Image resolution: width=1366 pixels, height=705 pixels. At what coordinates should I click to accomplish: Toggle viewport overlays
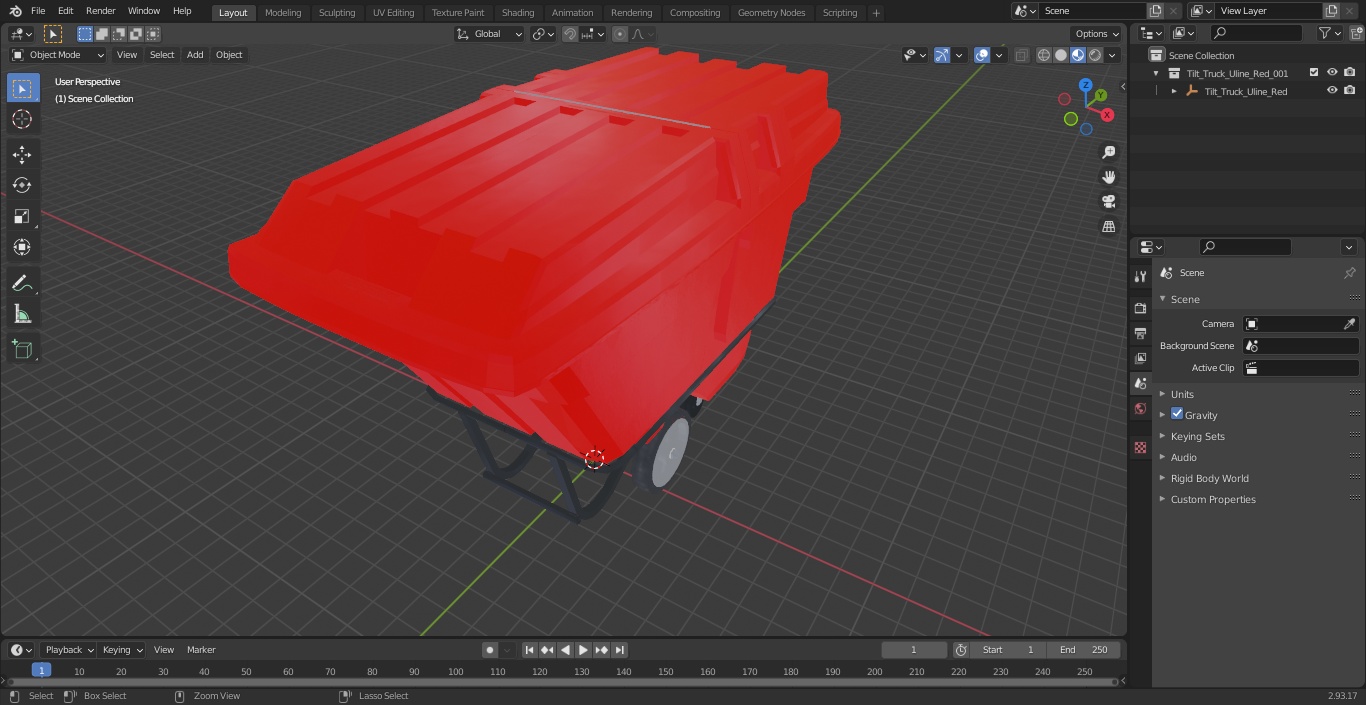[982, 55]
